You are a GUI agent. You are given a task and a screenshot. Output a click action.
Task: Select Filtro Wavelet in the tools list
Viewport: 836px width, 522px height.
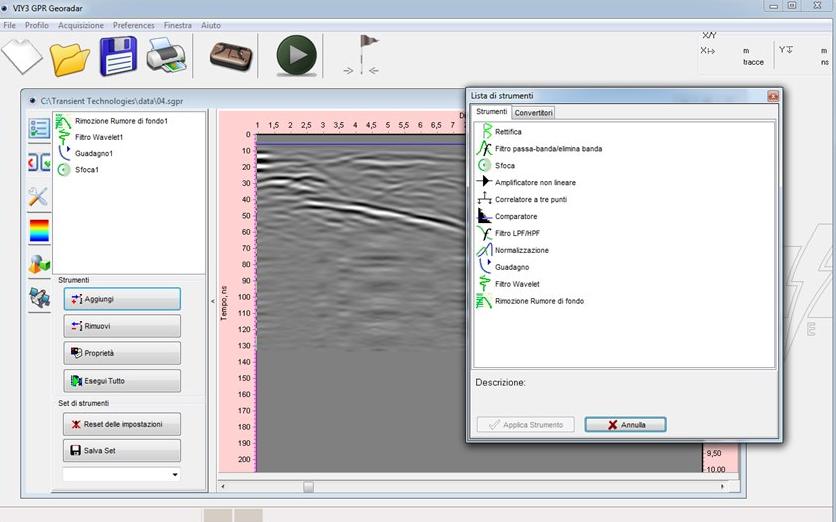(x=518, y=284)
